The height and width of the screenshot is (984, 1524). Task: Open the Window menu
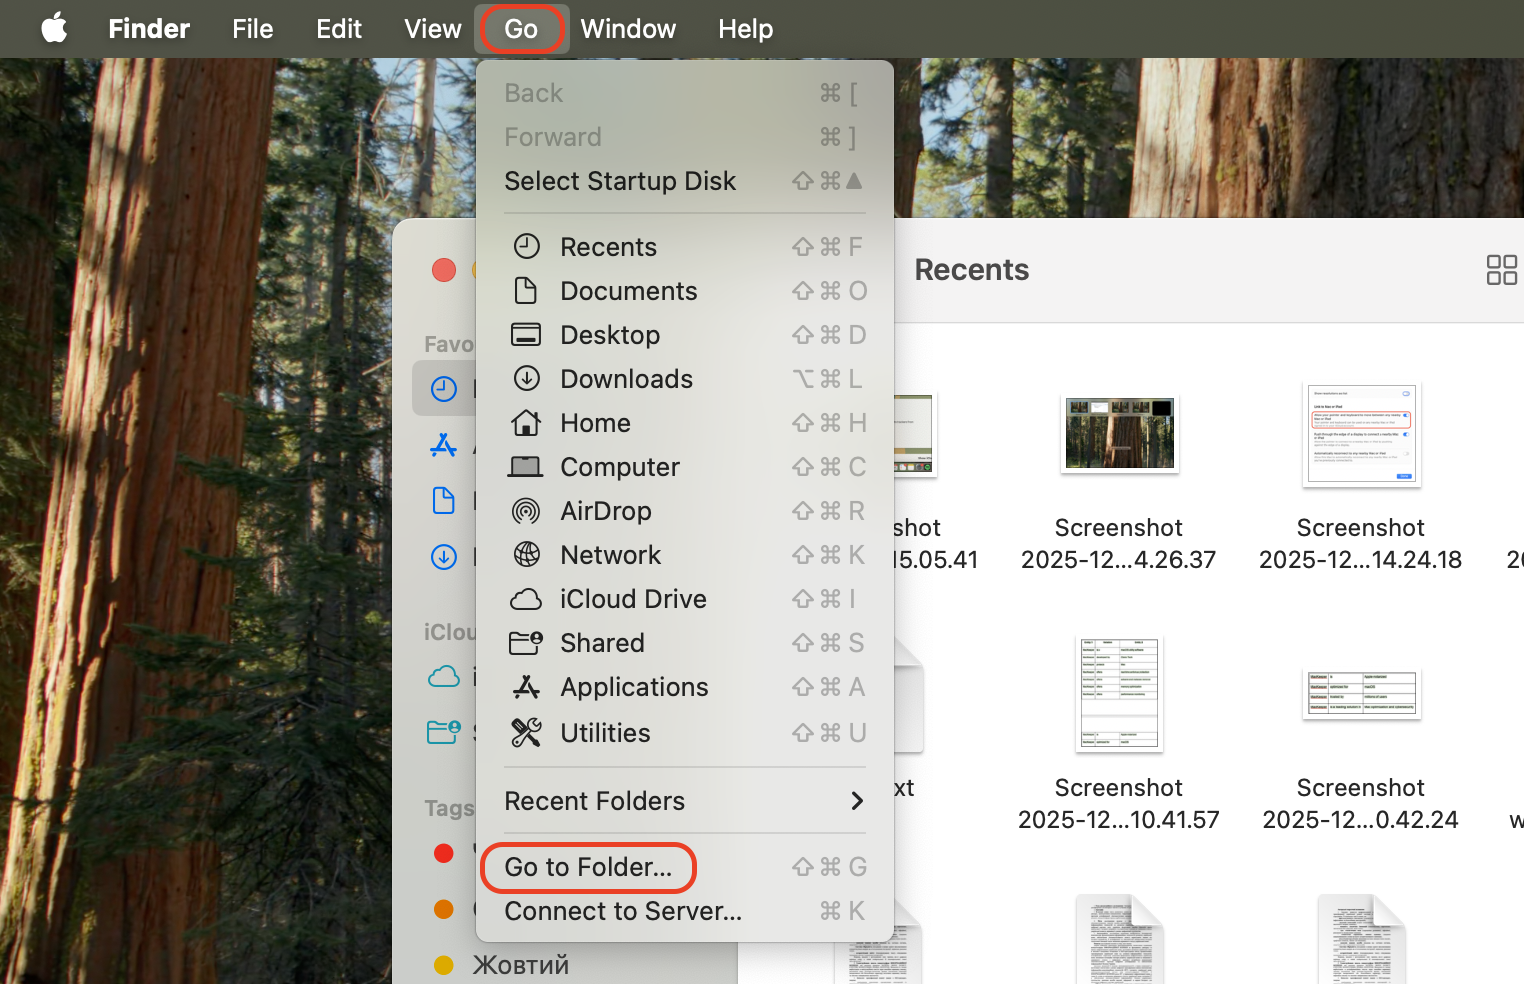coord(627,28)
